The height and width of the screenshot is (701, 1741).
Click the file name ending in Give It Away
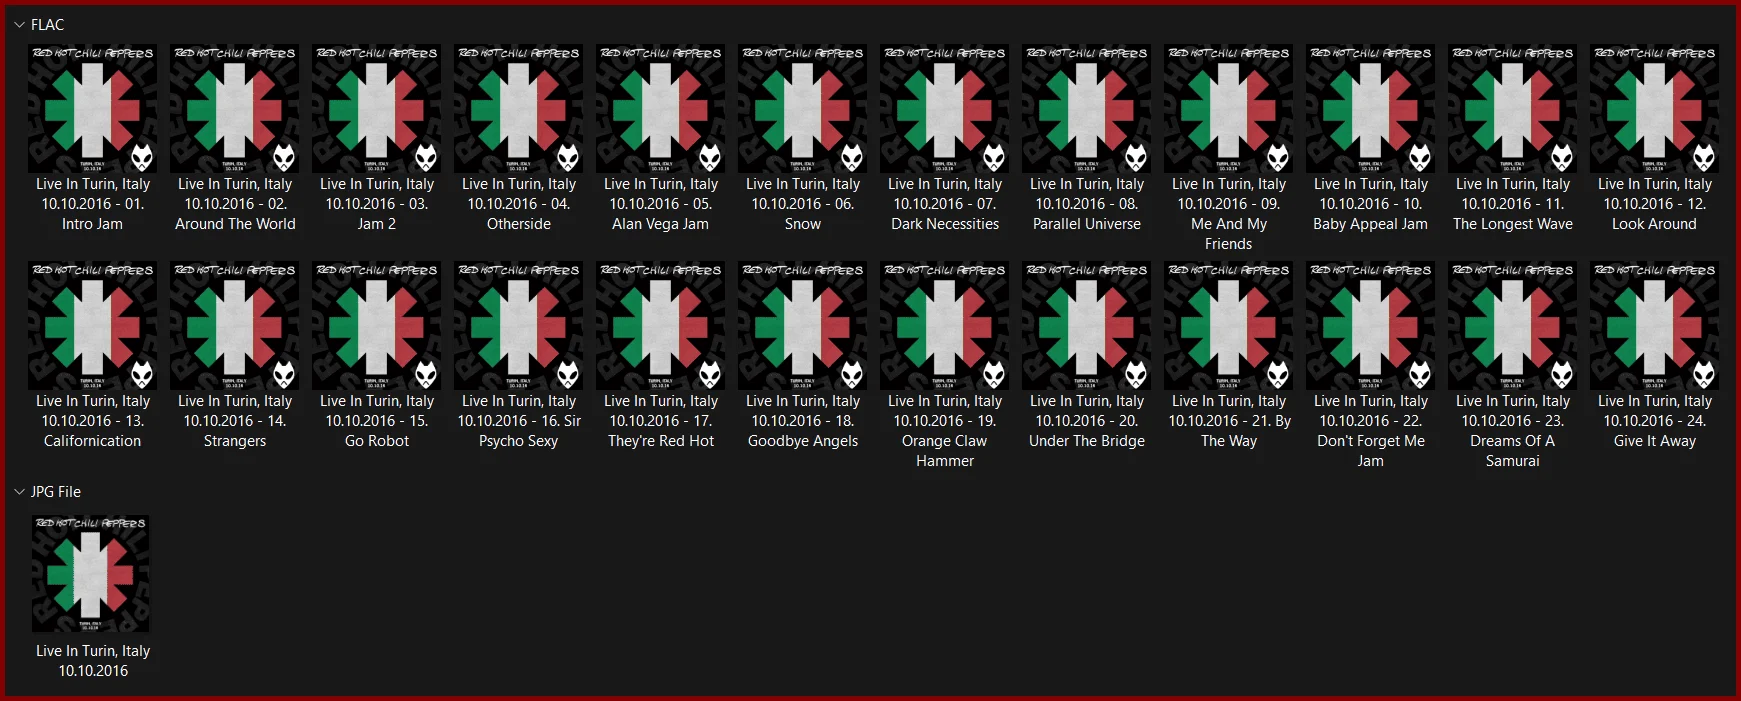click(1655, 421)
